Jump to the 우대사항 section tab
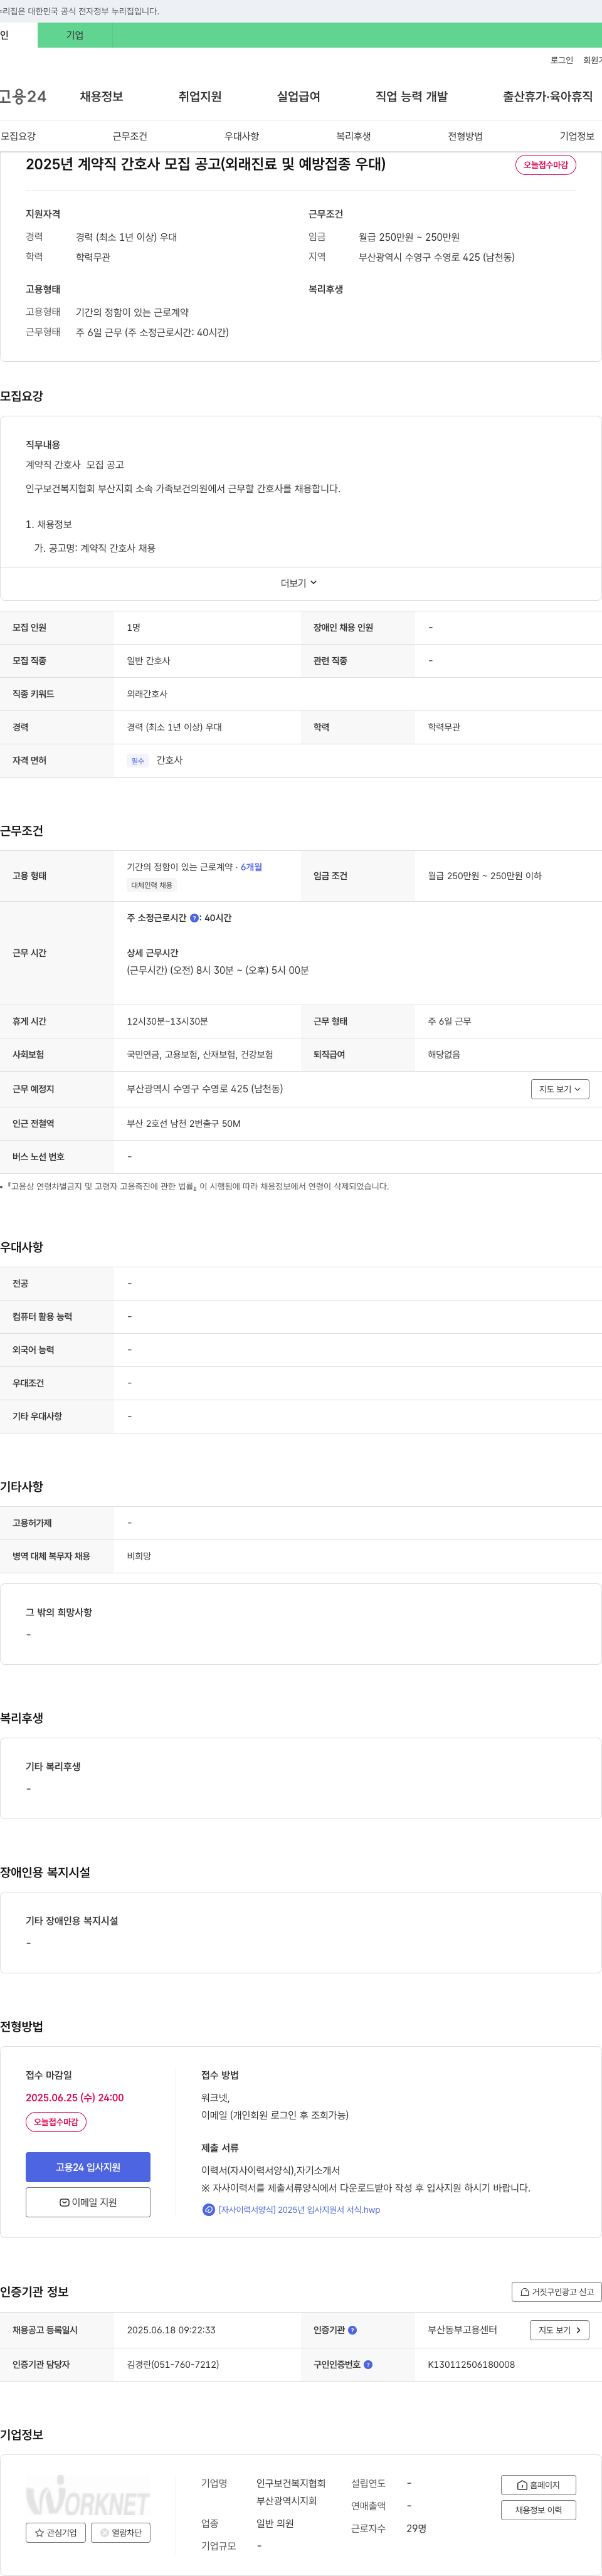The image size is (602, 2576). point(242,136)
